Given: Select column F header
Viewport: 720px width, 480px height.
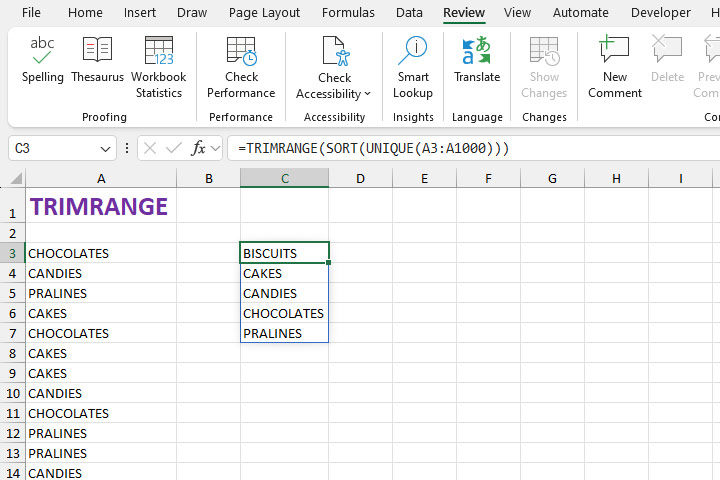Looking at the screenshot, I should [488, 178].
